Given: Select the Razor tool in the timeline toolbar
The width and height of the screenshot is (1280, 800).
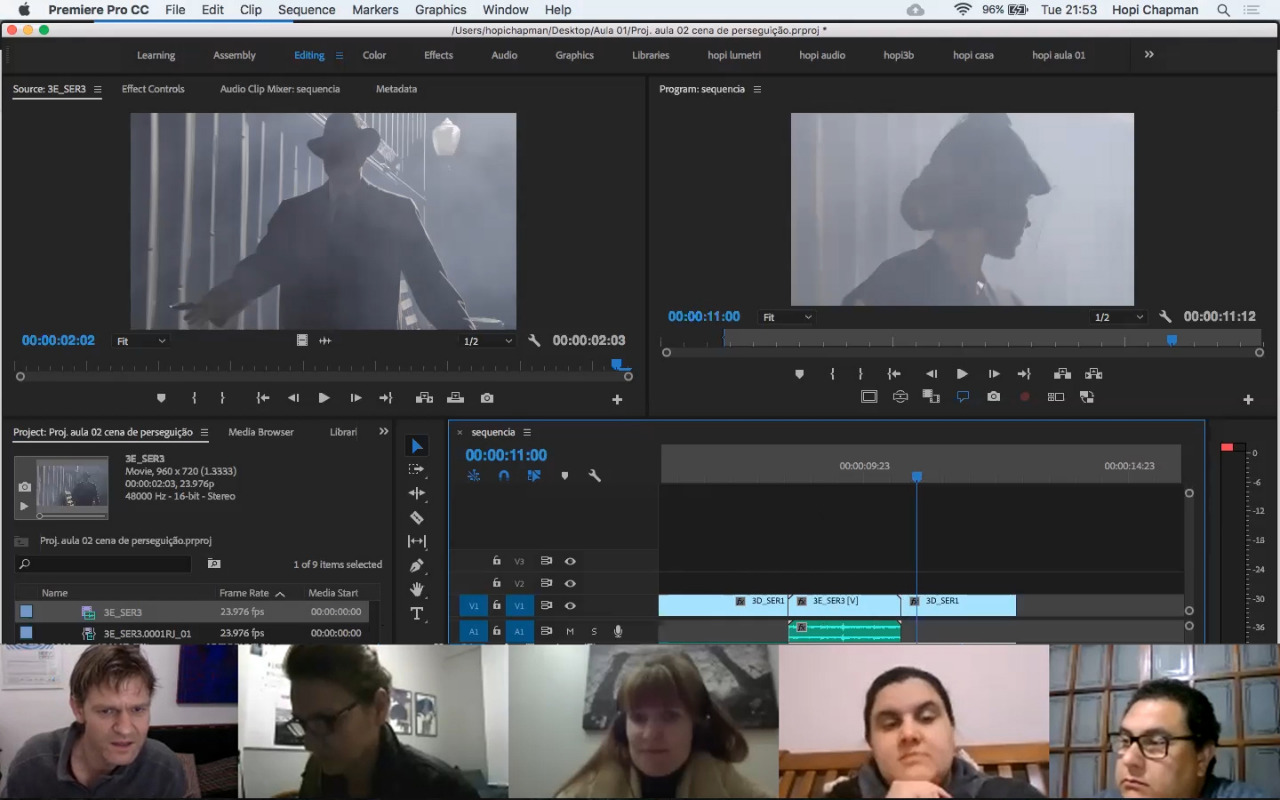Looking at the screenshot, I should point(417,518).
